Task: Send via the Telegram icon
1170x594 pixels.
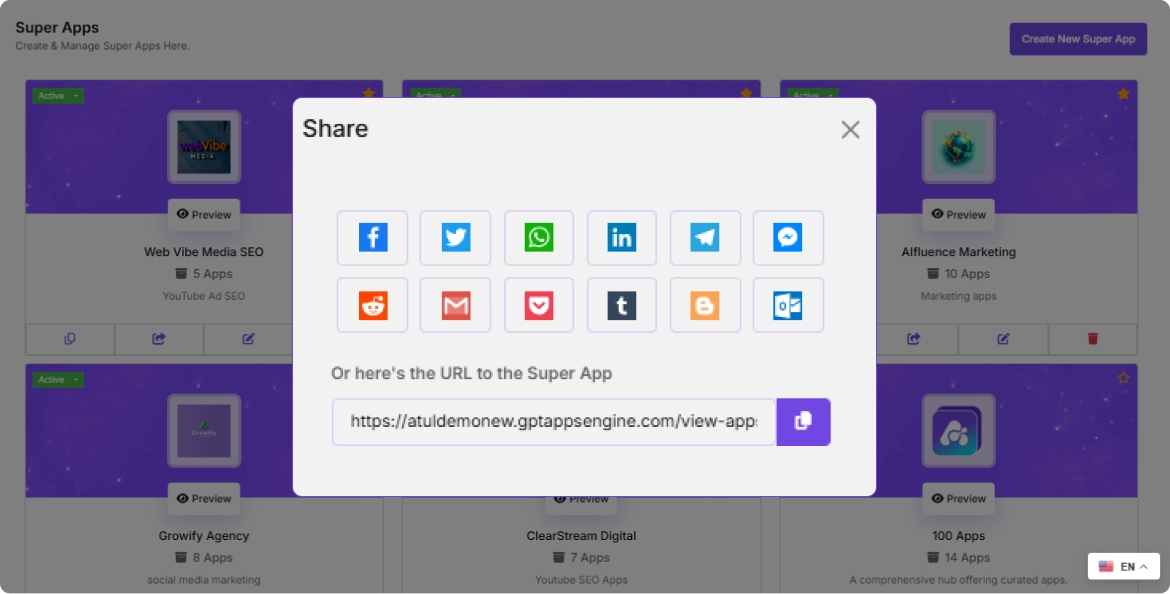Action: [x=705, y=238]
